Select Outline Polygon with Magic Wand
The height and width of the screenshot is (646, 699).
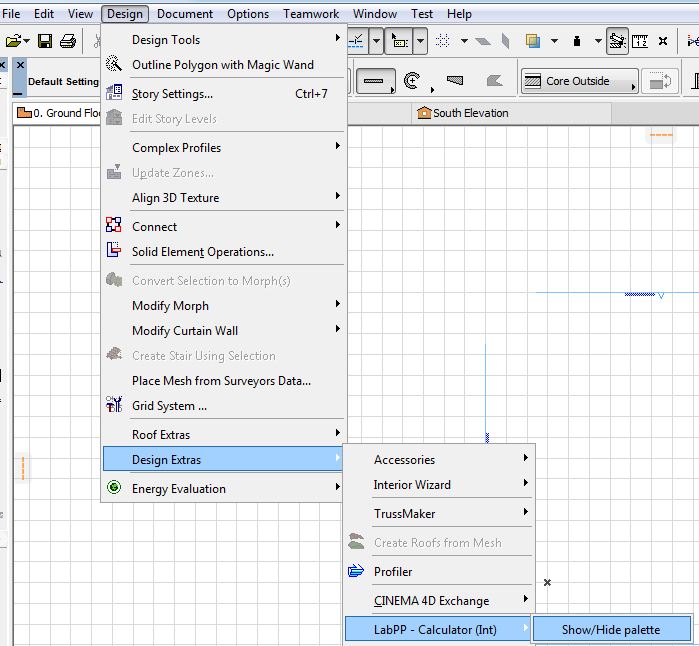coord(223,65)
